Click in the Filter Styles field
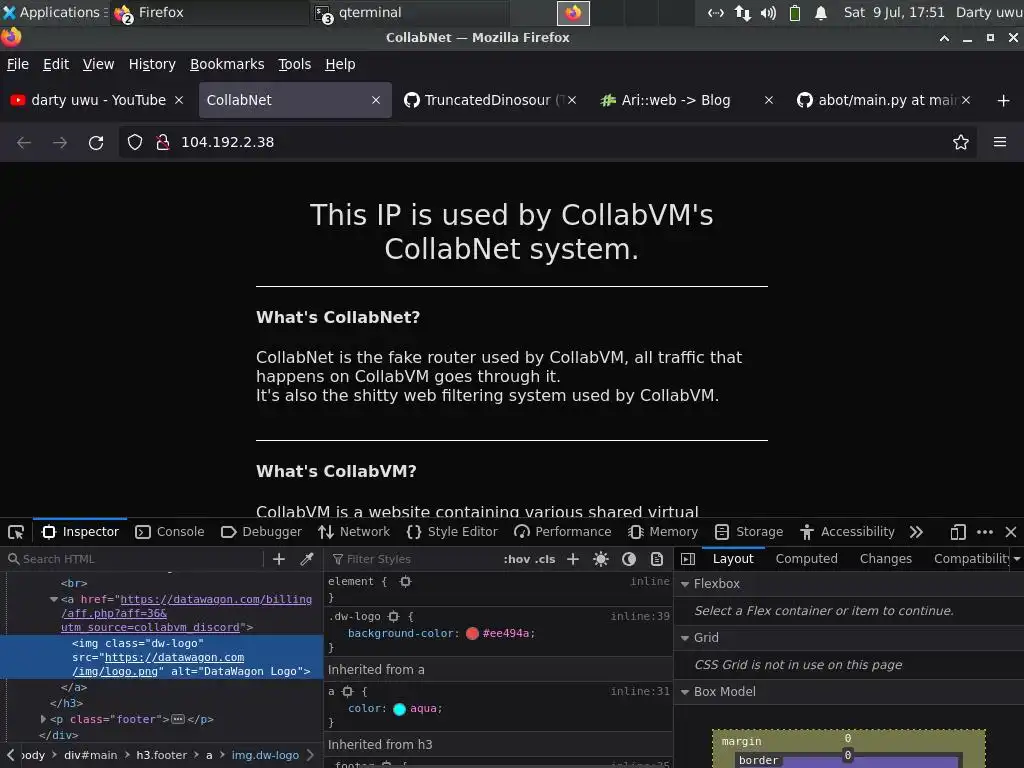 pos(415,559)
